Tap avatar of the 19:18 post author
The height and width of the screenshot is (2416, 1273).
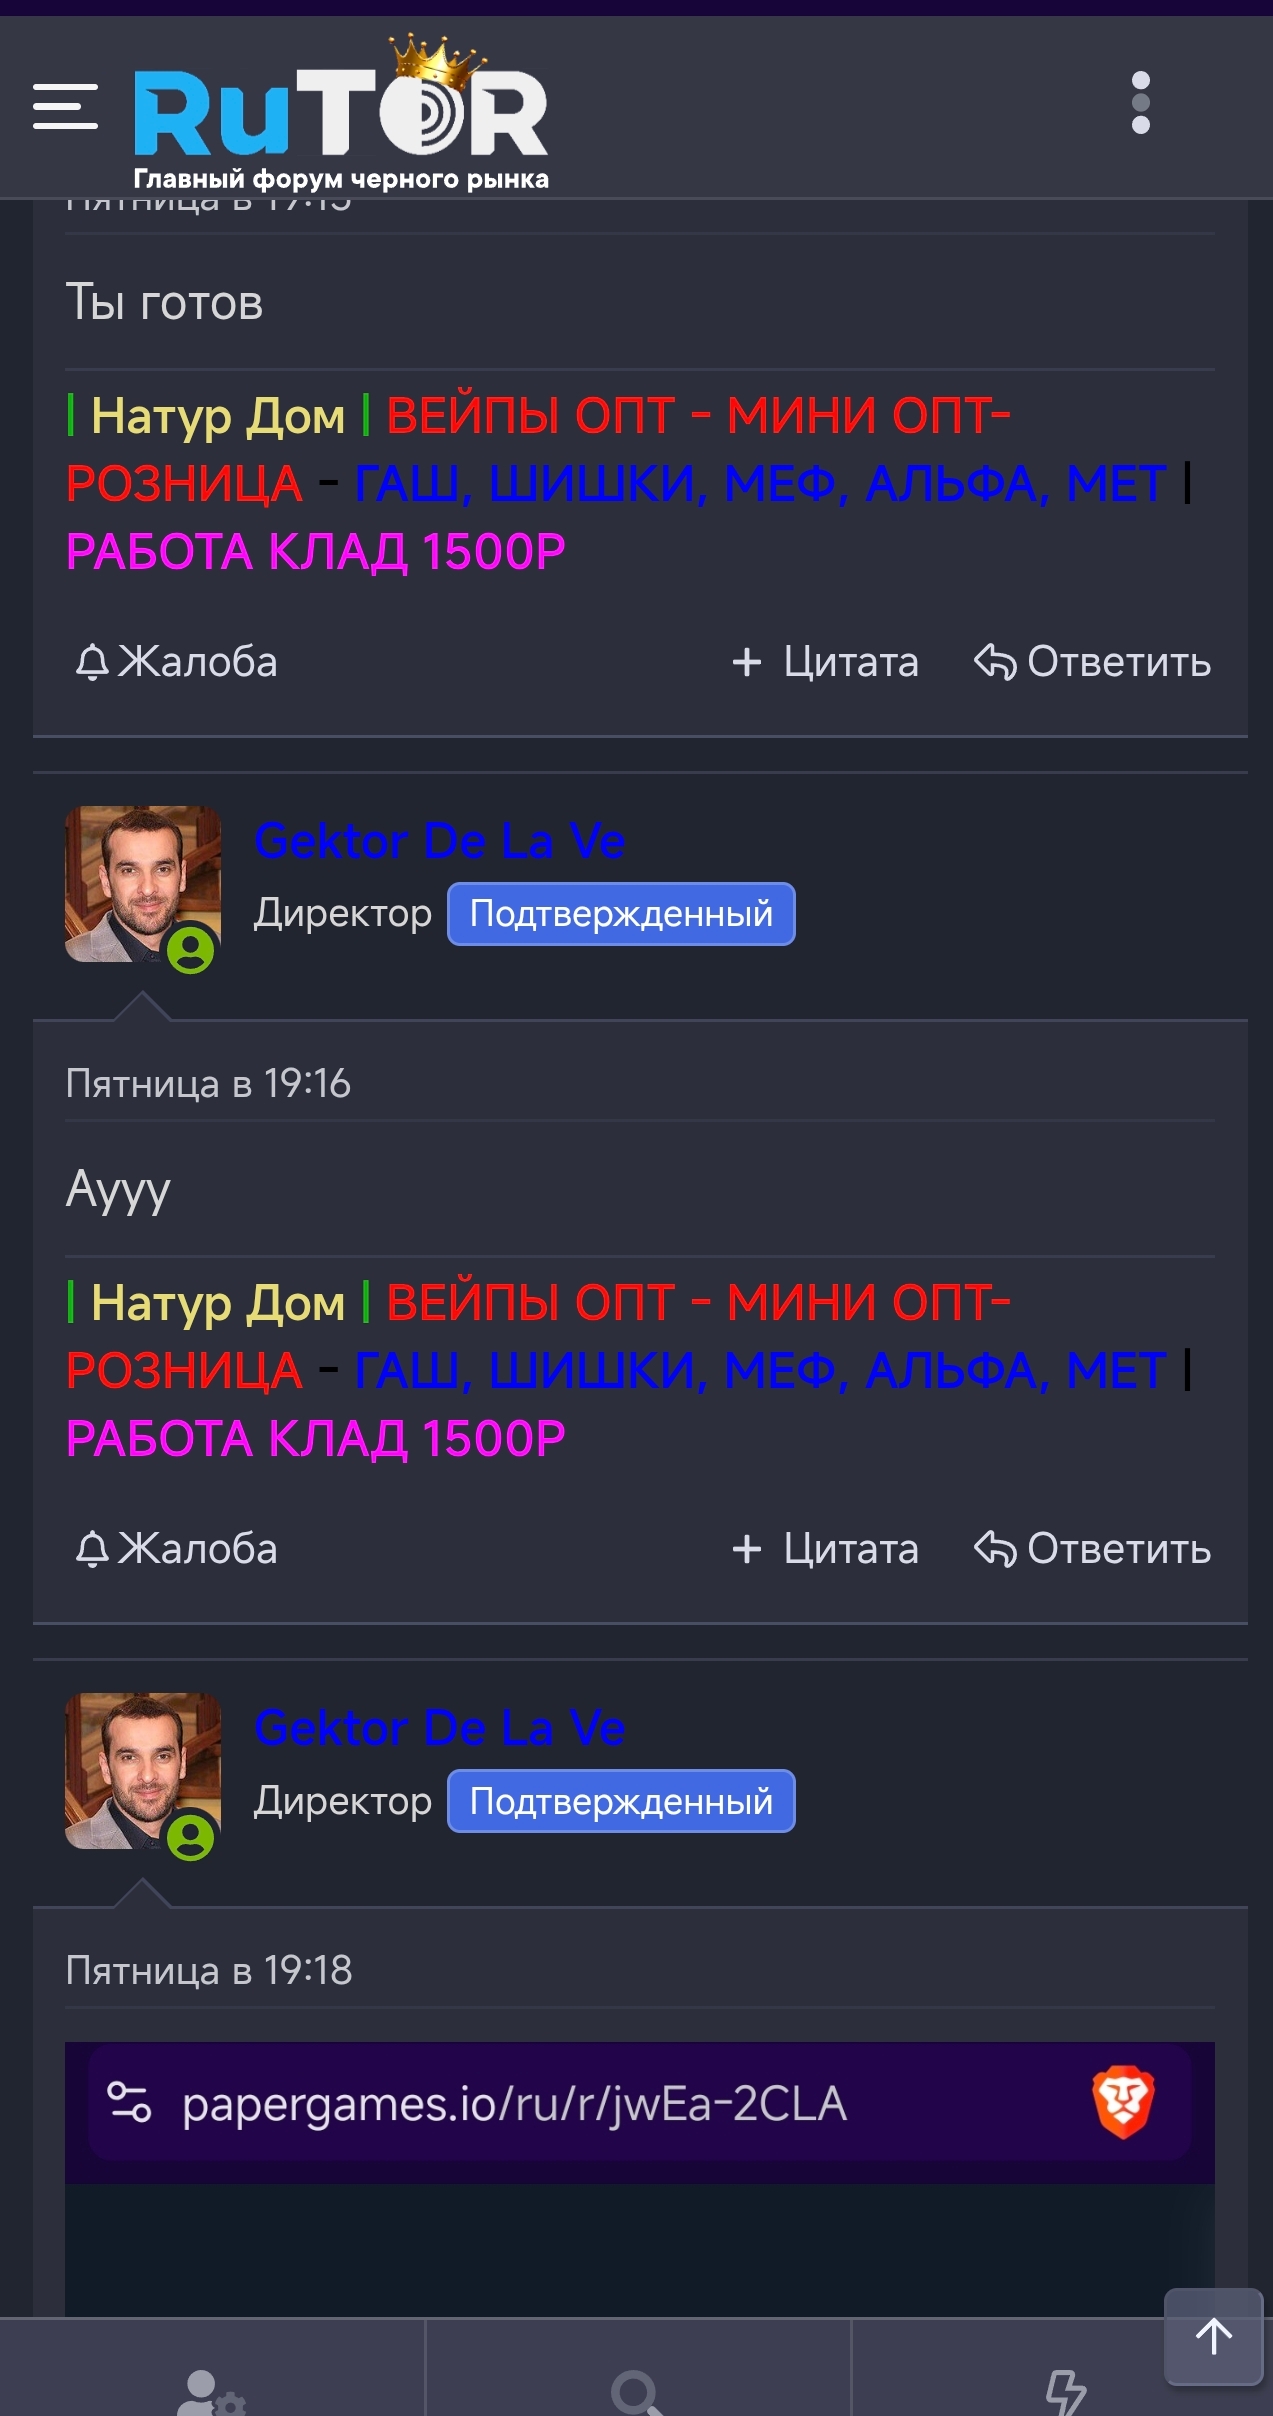point(143,1771)
